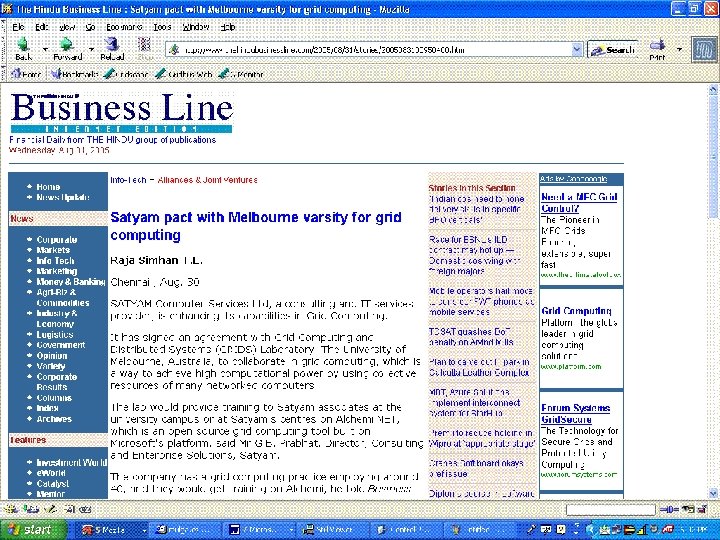Open News Update sidebar link
Image resolution: width=720 pixels, height=540 pixels.
[63, 197]
